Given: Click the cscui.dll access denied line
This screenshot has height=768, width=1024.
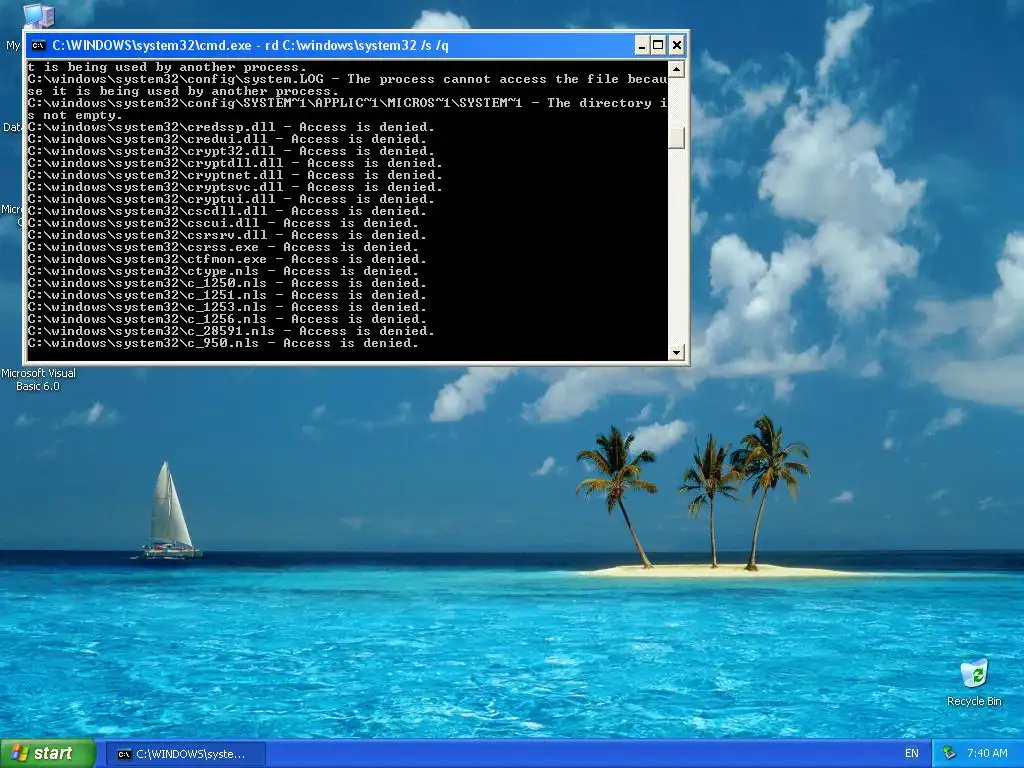Looking at the screenshot, I should [223, 223].
